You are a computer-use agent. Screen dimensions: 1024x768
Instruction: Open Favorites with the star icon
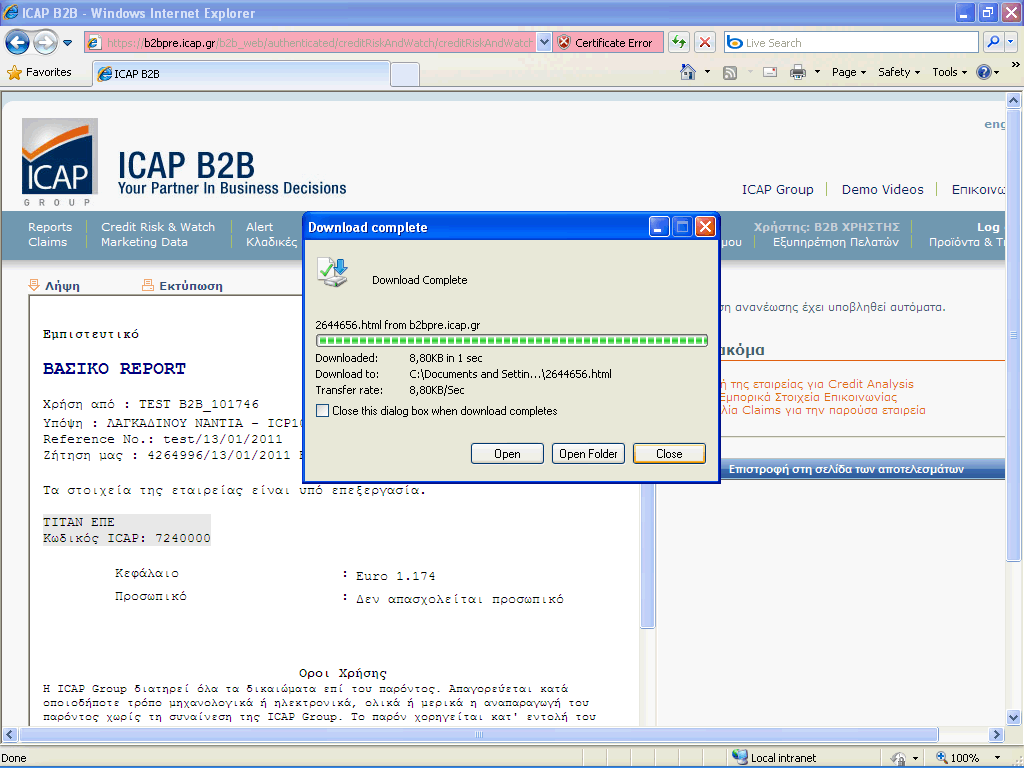coord(39,72)
